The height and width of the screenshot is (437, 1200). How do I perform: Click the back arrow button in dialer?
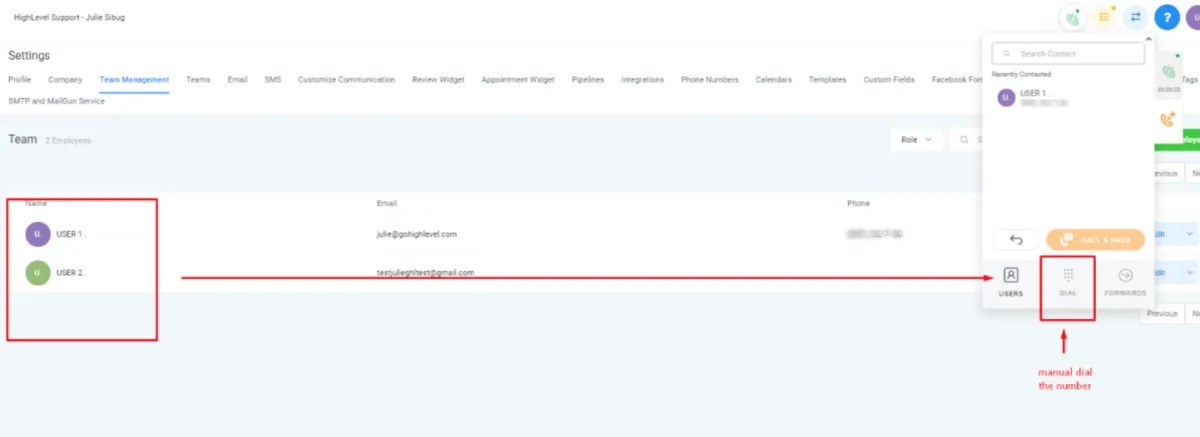(1016, 240)
